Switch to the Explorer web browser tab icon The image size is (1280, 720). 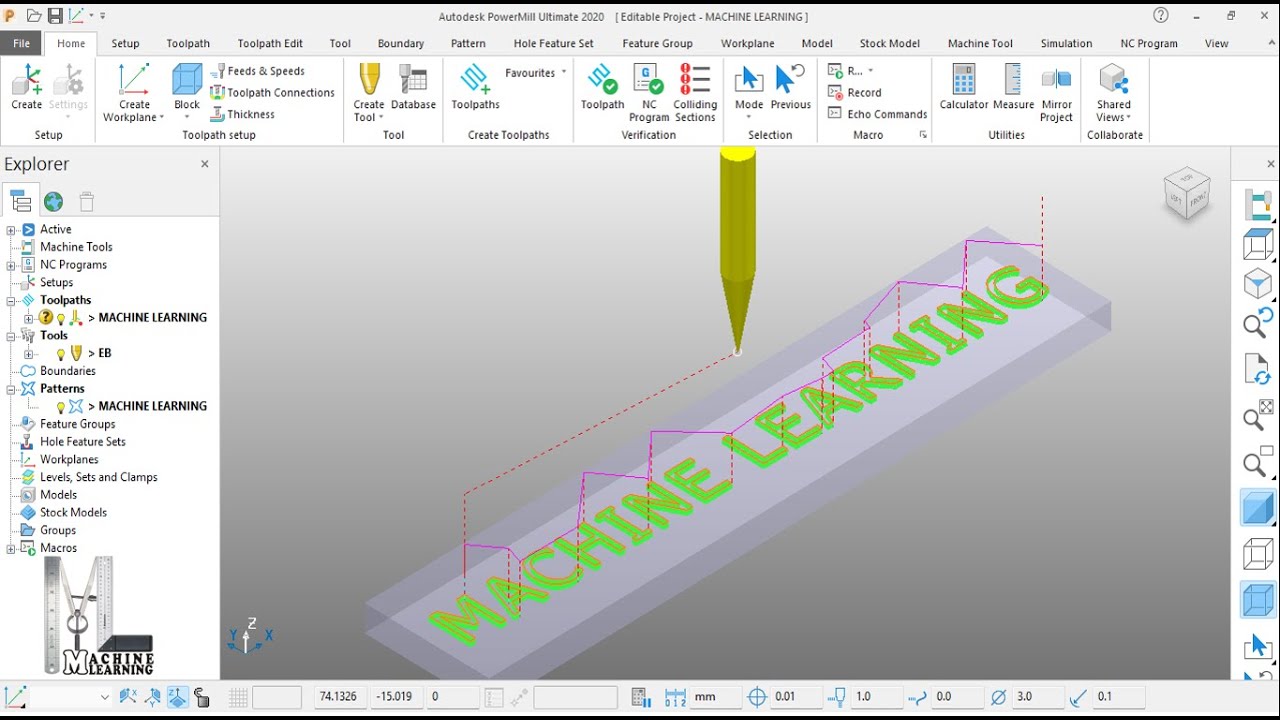point(54,201)
